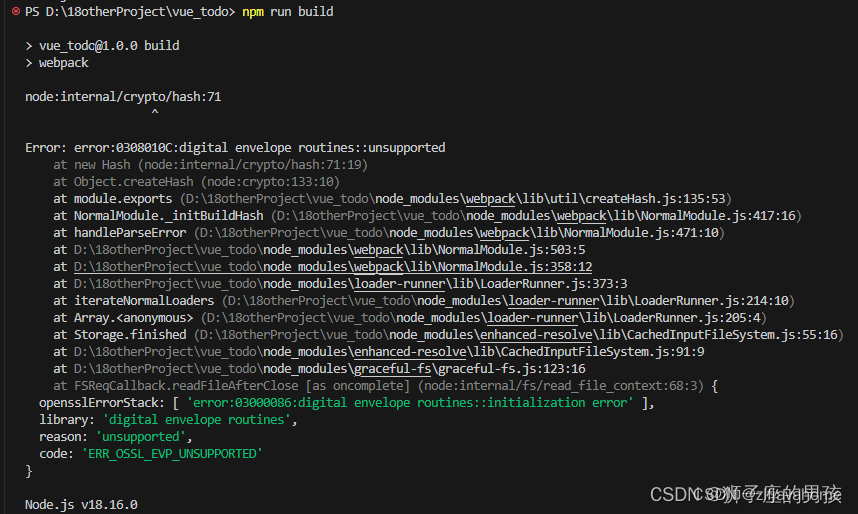Click the 'digital envelope routines::unsupported' error line

235,148
